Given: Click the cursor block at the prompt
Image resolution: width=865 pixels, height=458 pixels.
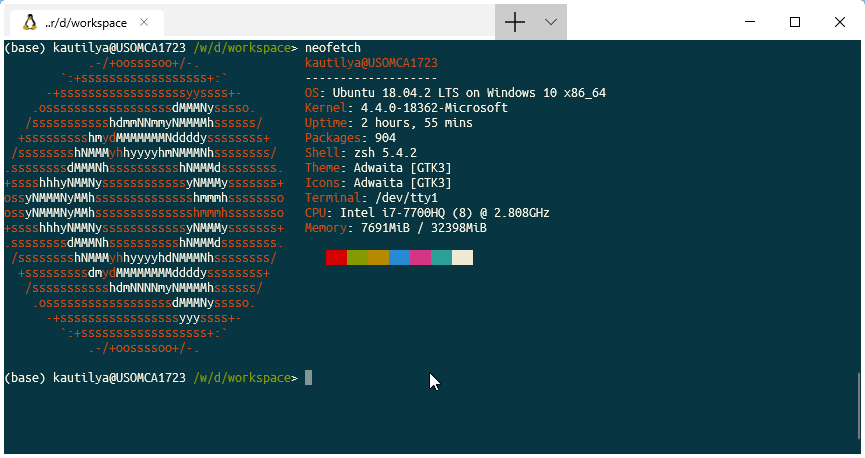Looking at the screenshot, I should click(308, 377).
